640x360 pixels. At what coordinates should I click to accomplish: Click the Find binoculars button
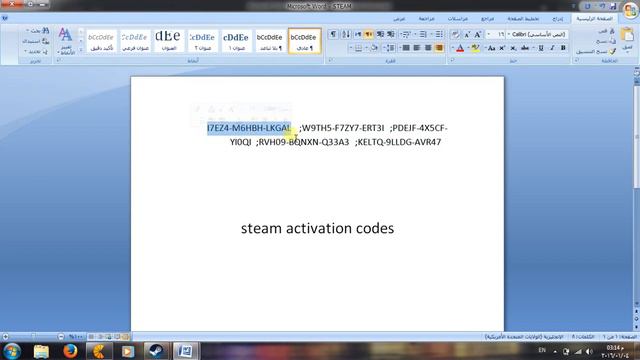point(38,31)
